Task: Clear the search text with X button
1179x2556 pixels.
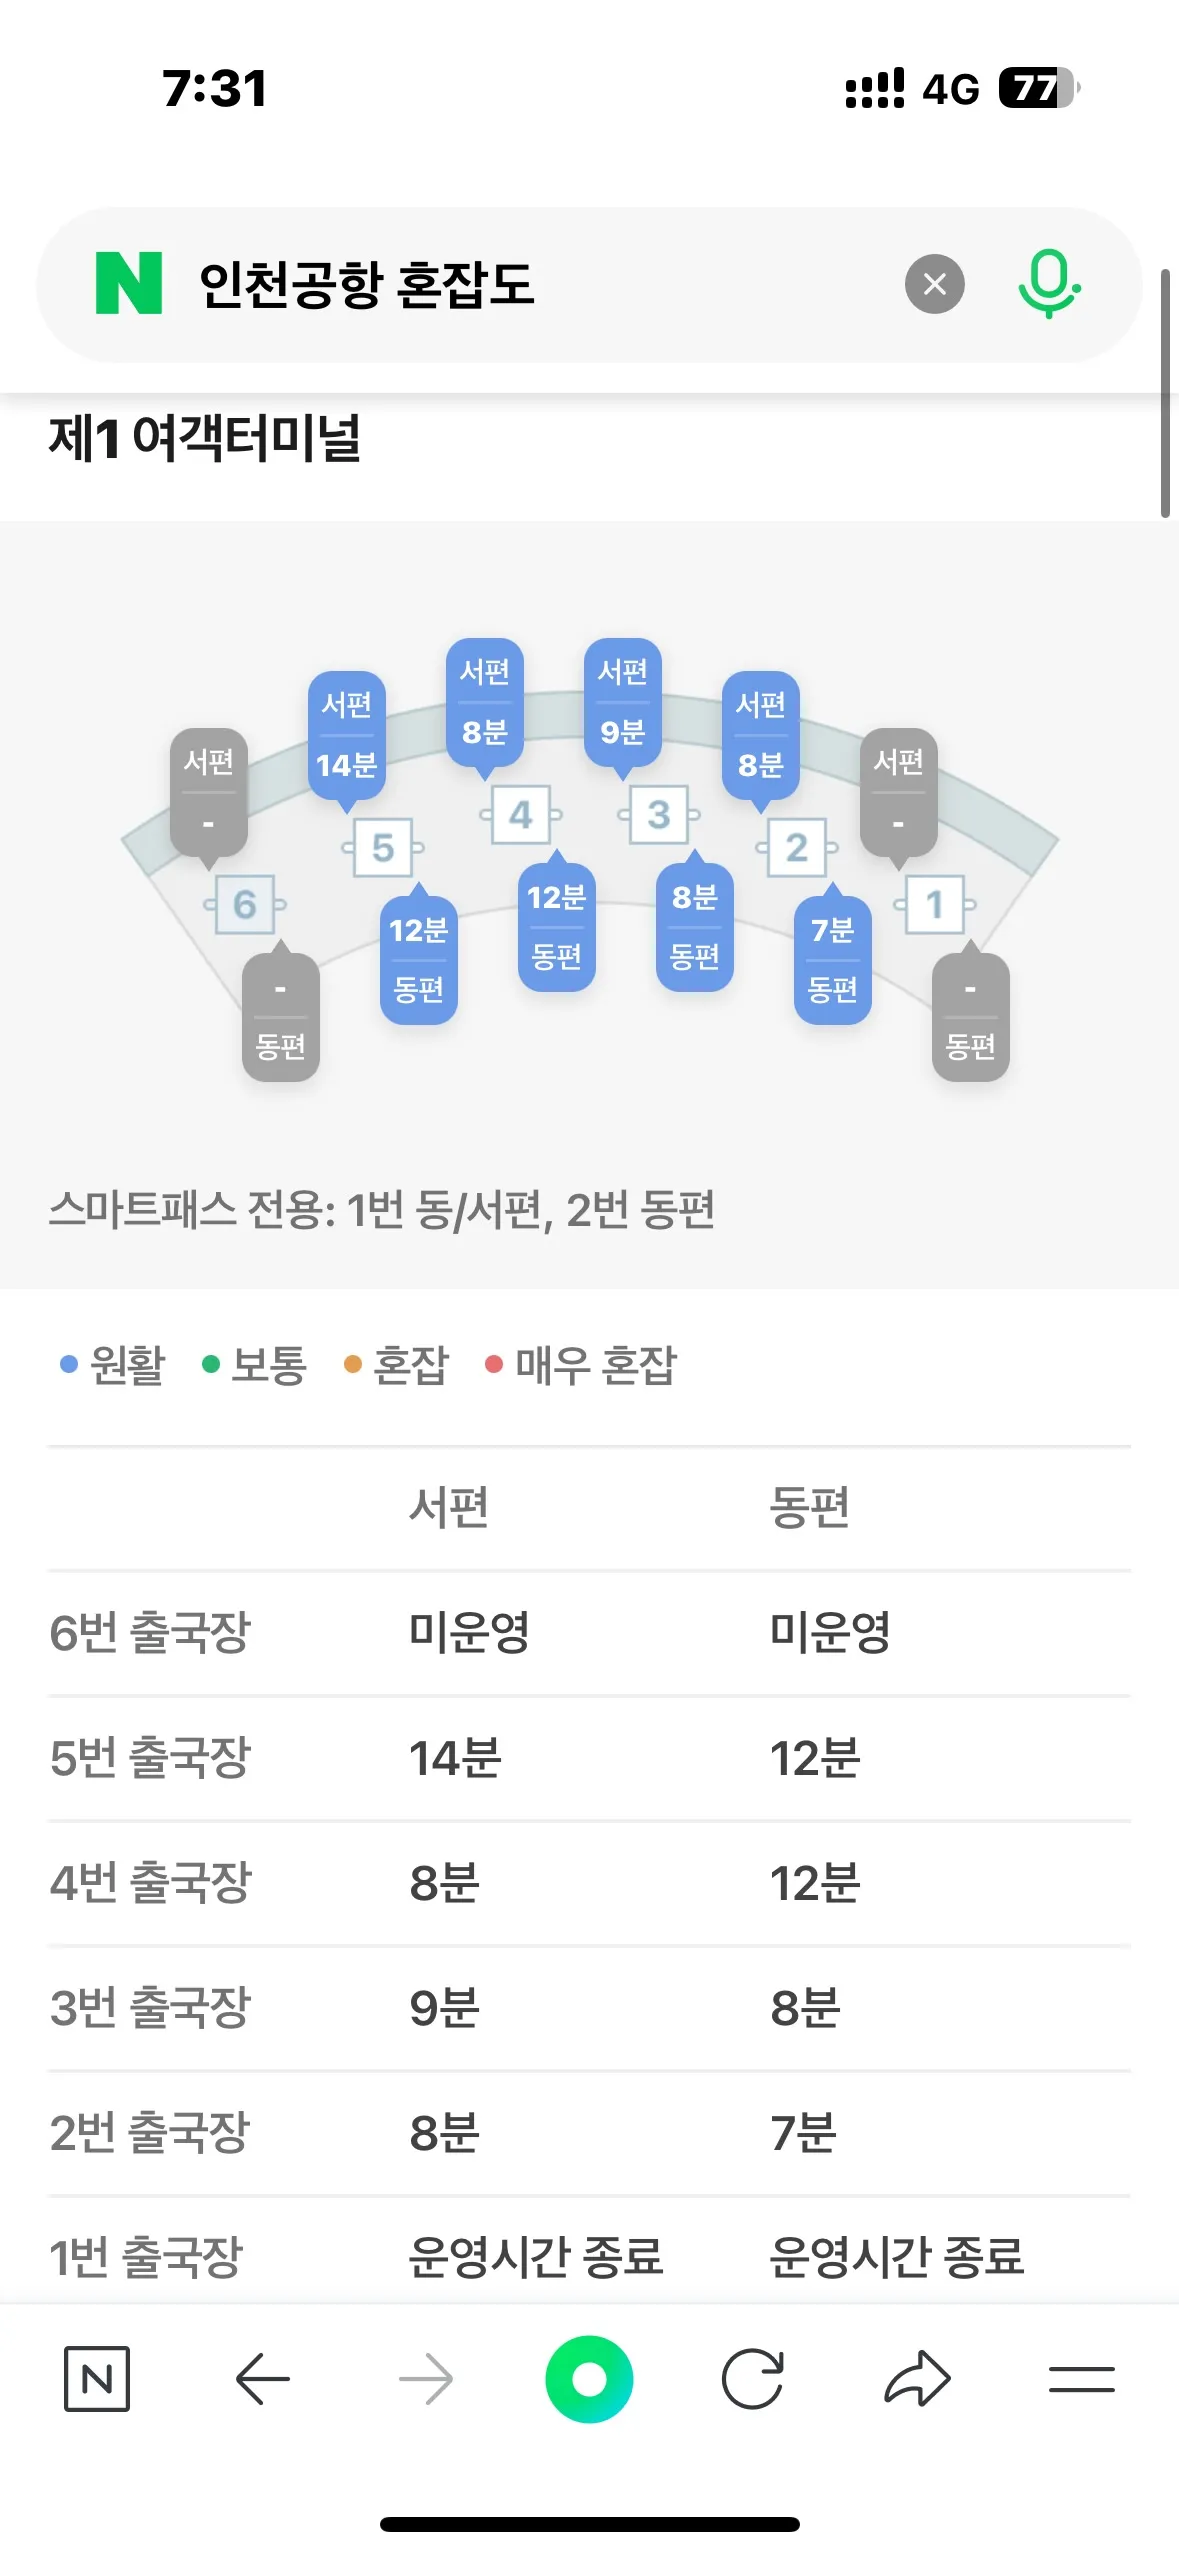Action: click(x=934, y=284)
